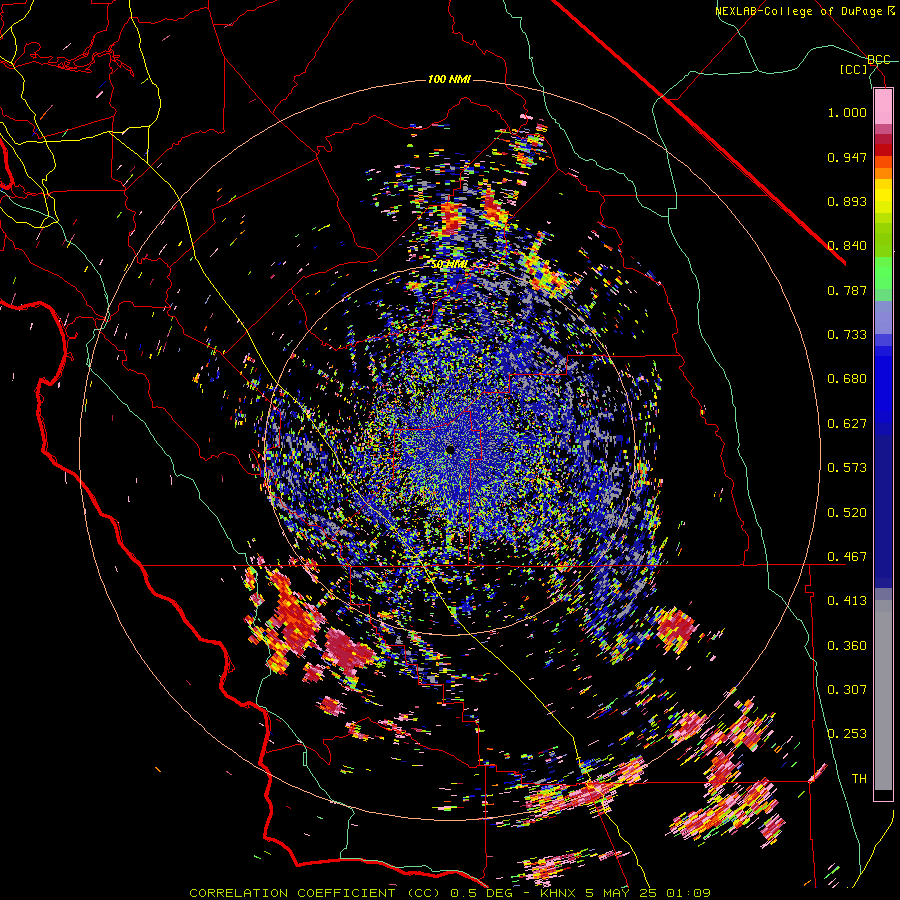Click the BCC label above the color scale
The image size is (900, 900).
pyautogui.click(x=878, y=60)
